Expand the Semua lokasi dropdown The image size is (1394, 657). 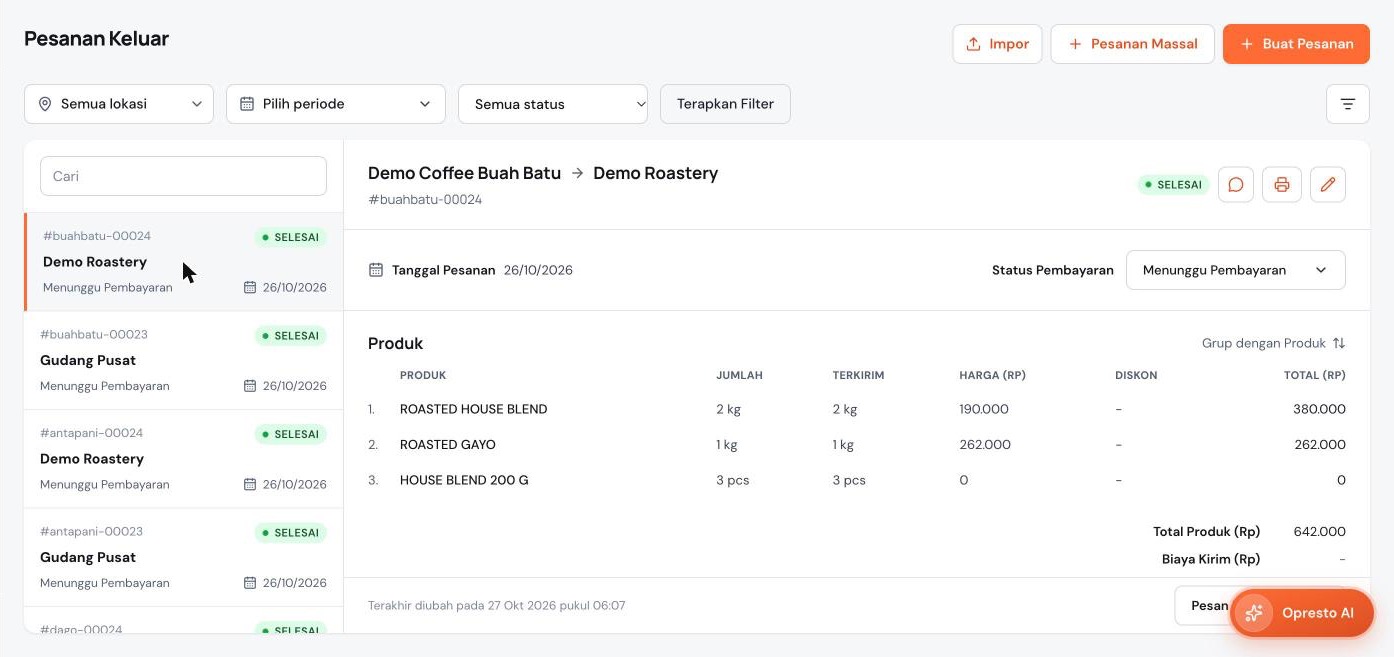coord(119,104)
